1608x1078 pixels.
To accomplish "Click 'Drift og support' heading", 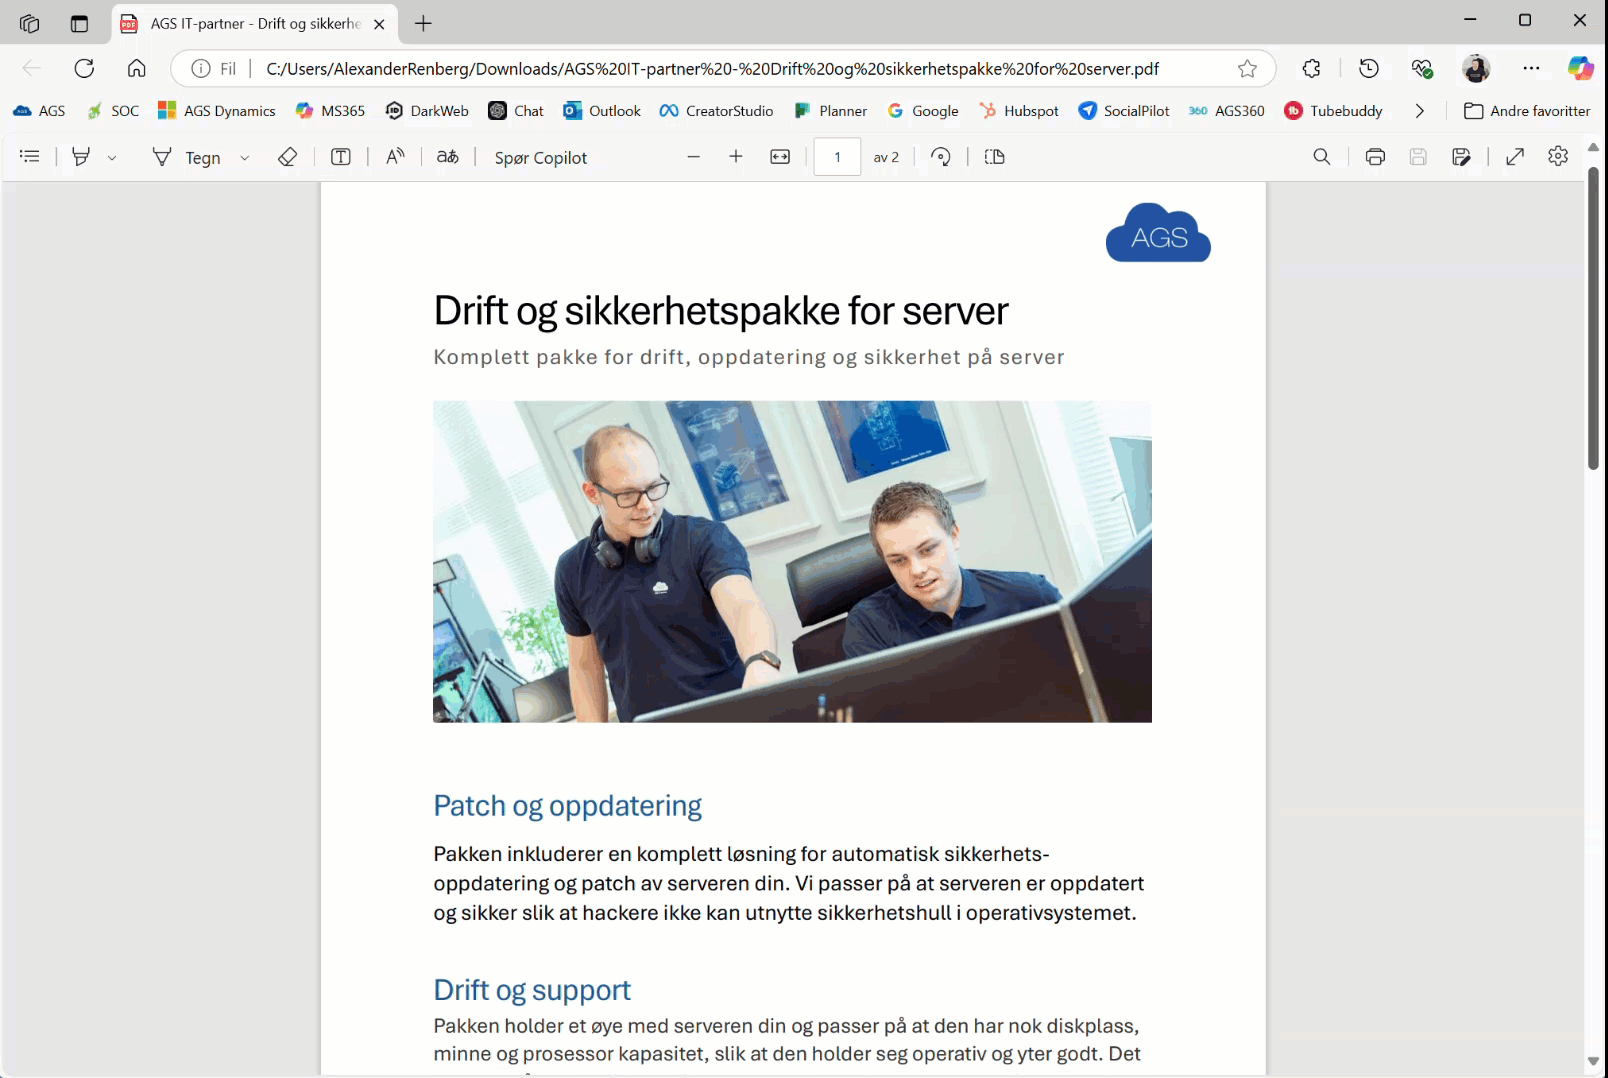I will (x=532, y=990).
